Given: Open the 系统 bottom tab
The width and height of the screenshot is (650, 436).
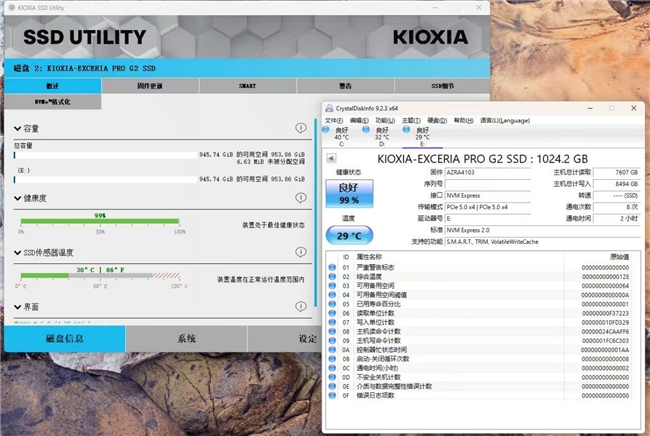Looking at the screenshot, I should tap(187, 338).
